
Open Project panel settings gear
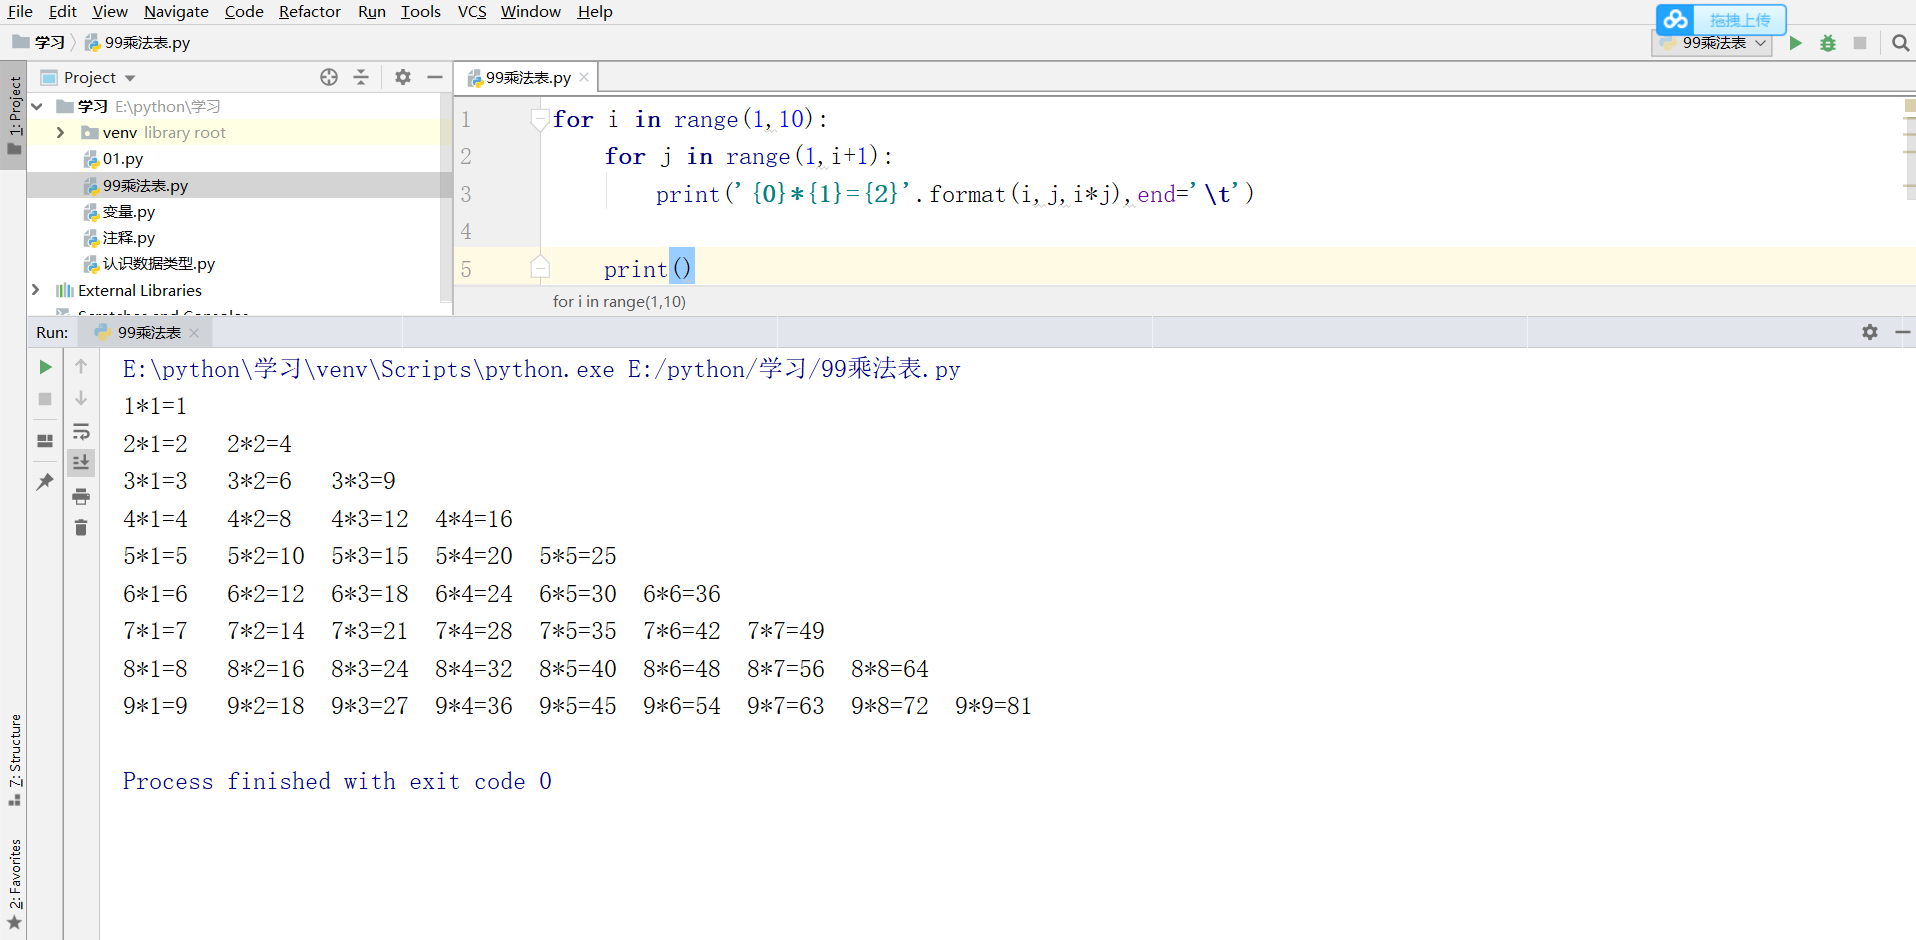point(403,77)
